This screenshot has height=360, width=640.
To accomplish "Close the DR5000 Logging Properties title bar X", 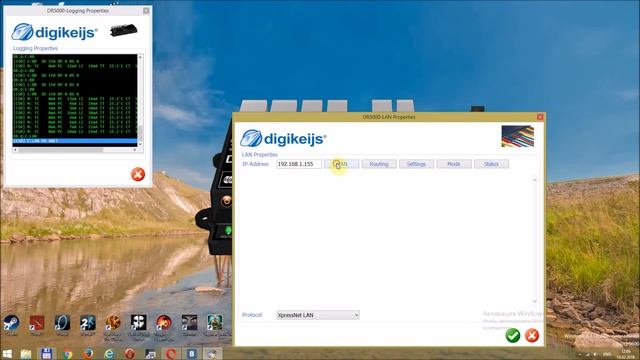I will (146, 11).
